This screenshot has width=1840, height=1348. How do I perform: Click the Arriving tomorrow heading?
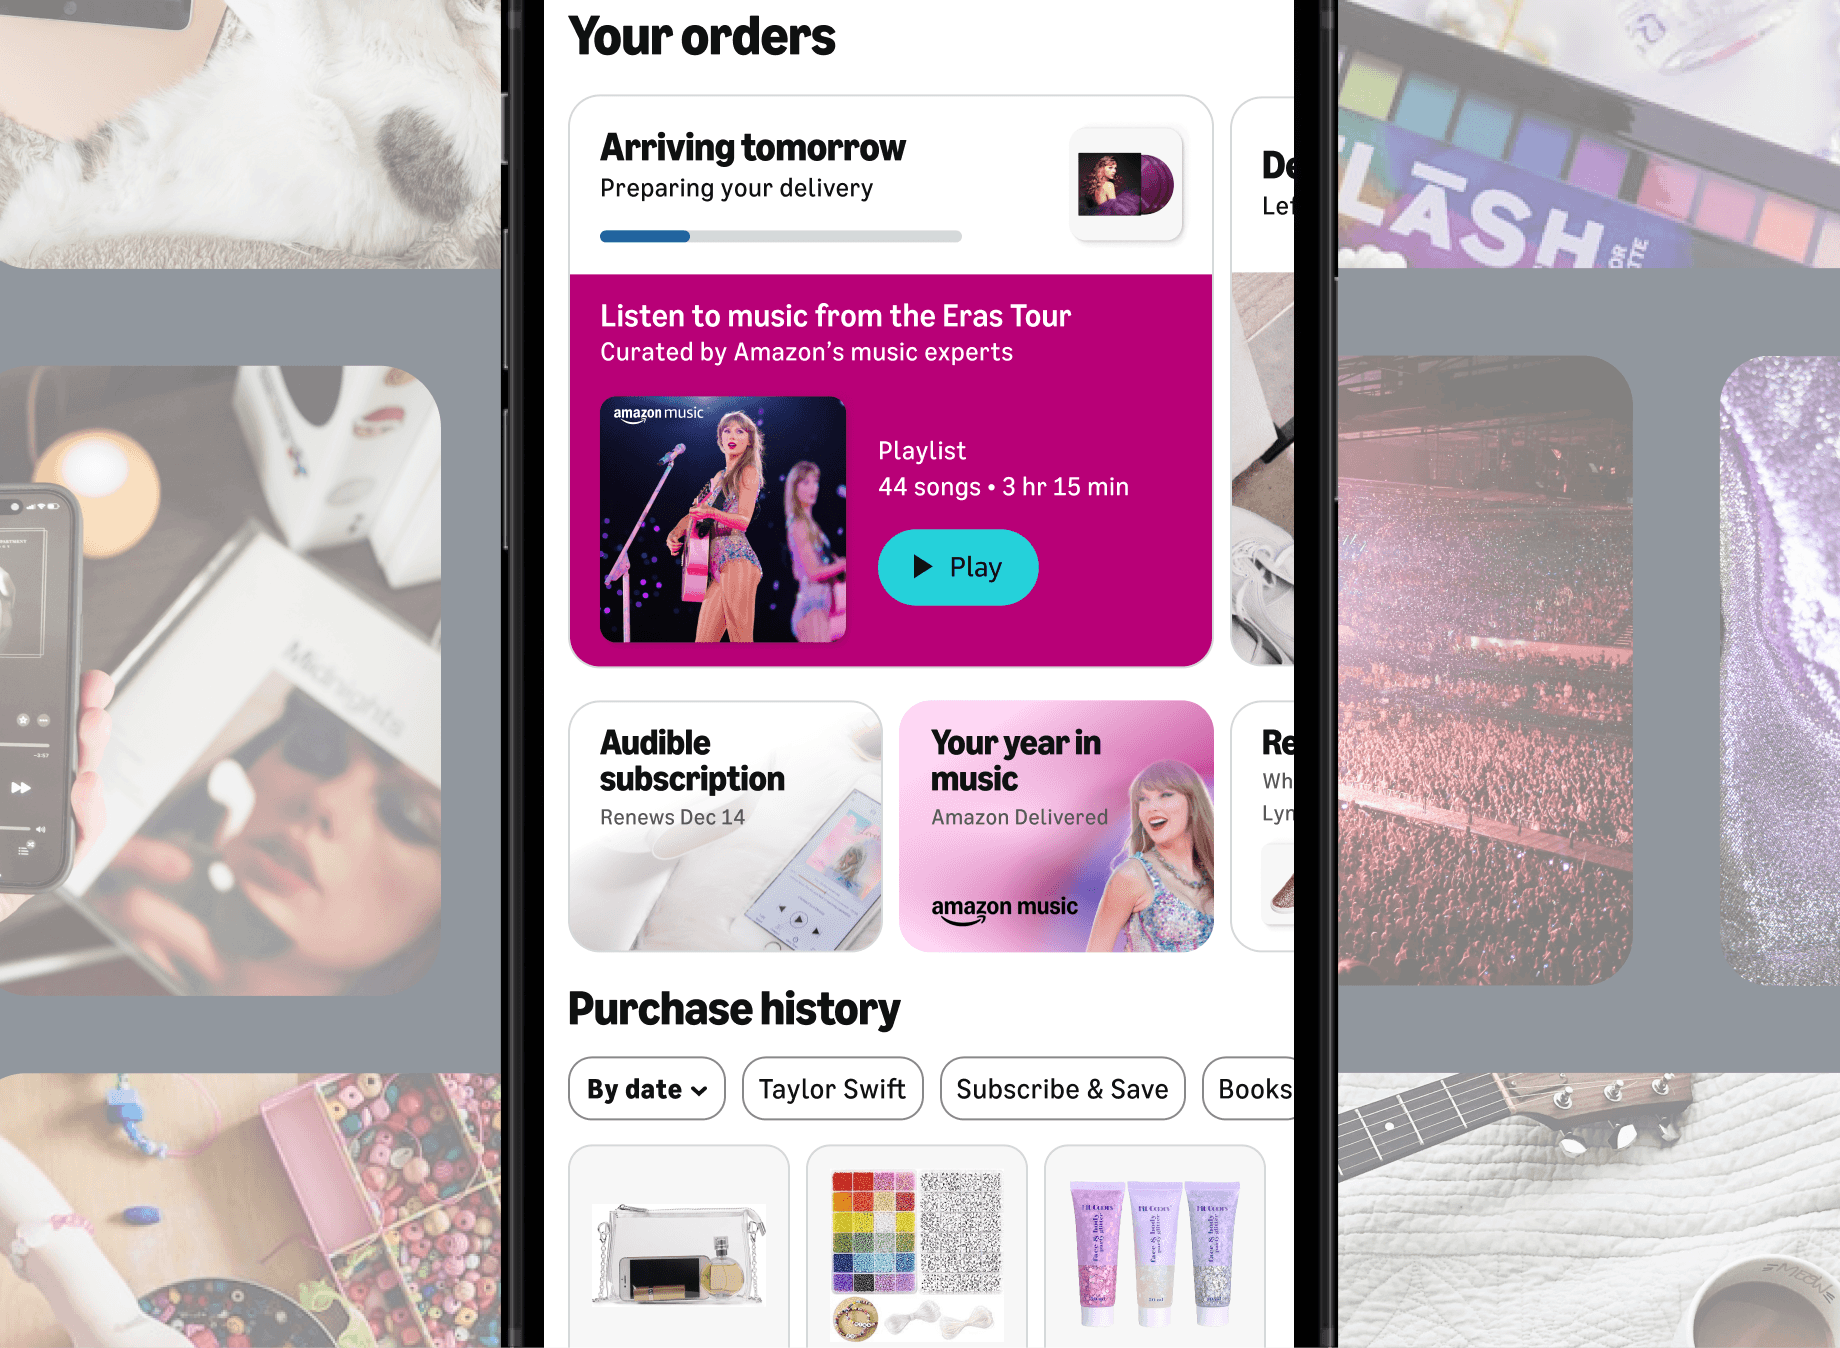click(x=753, y=148)
